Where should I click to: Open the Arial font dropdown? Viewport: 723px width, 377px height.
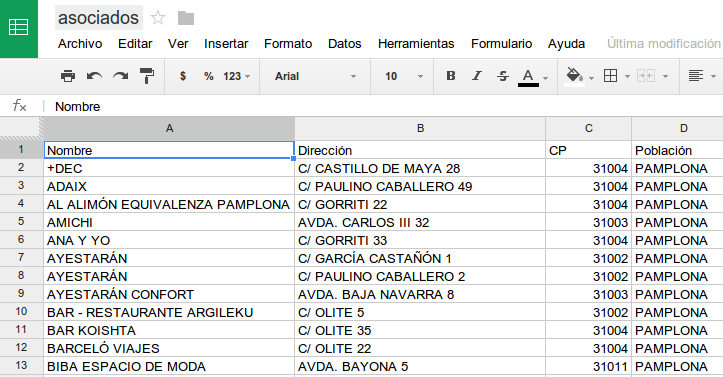tap(315, 76)
